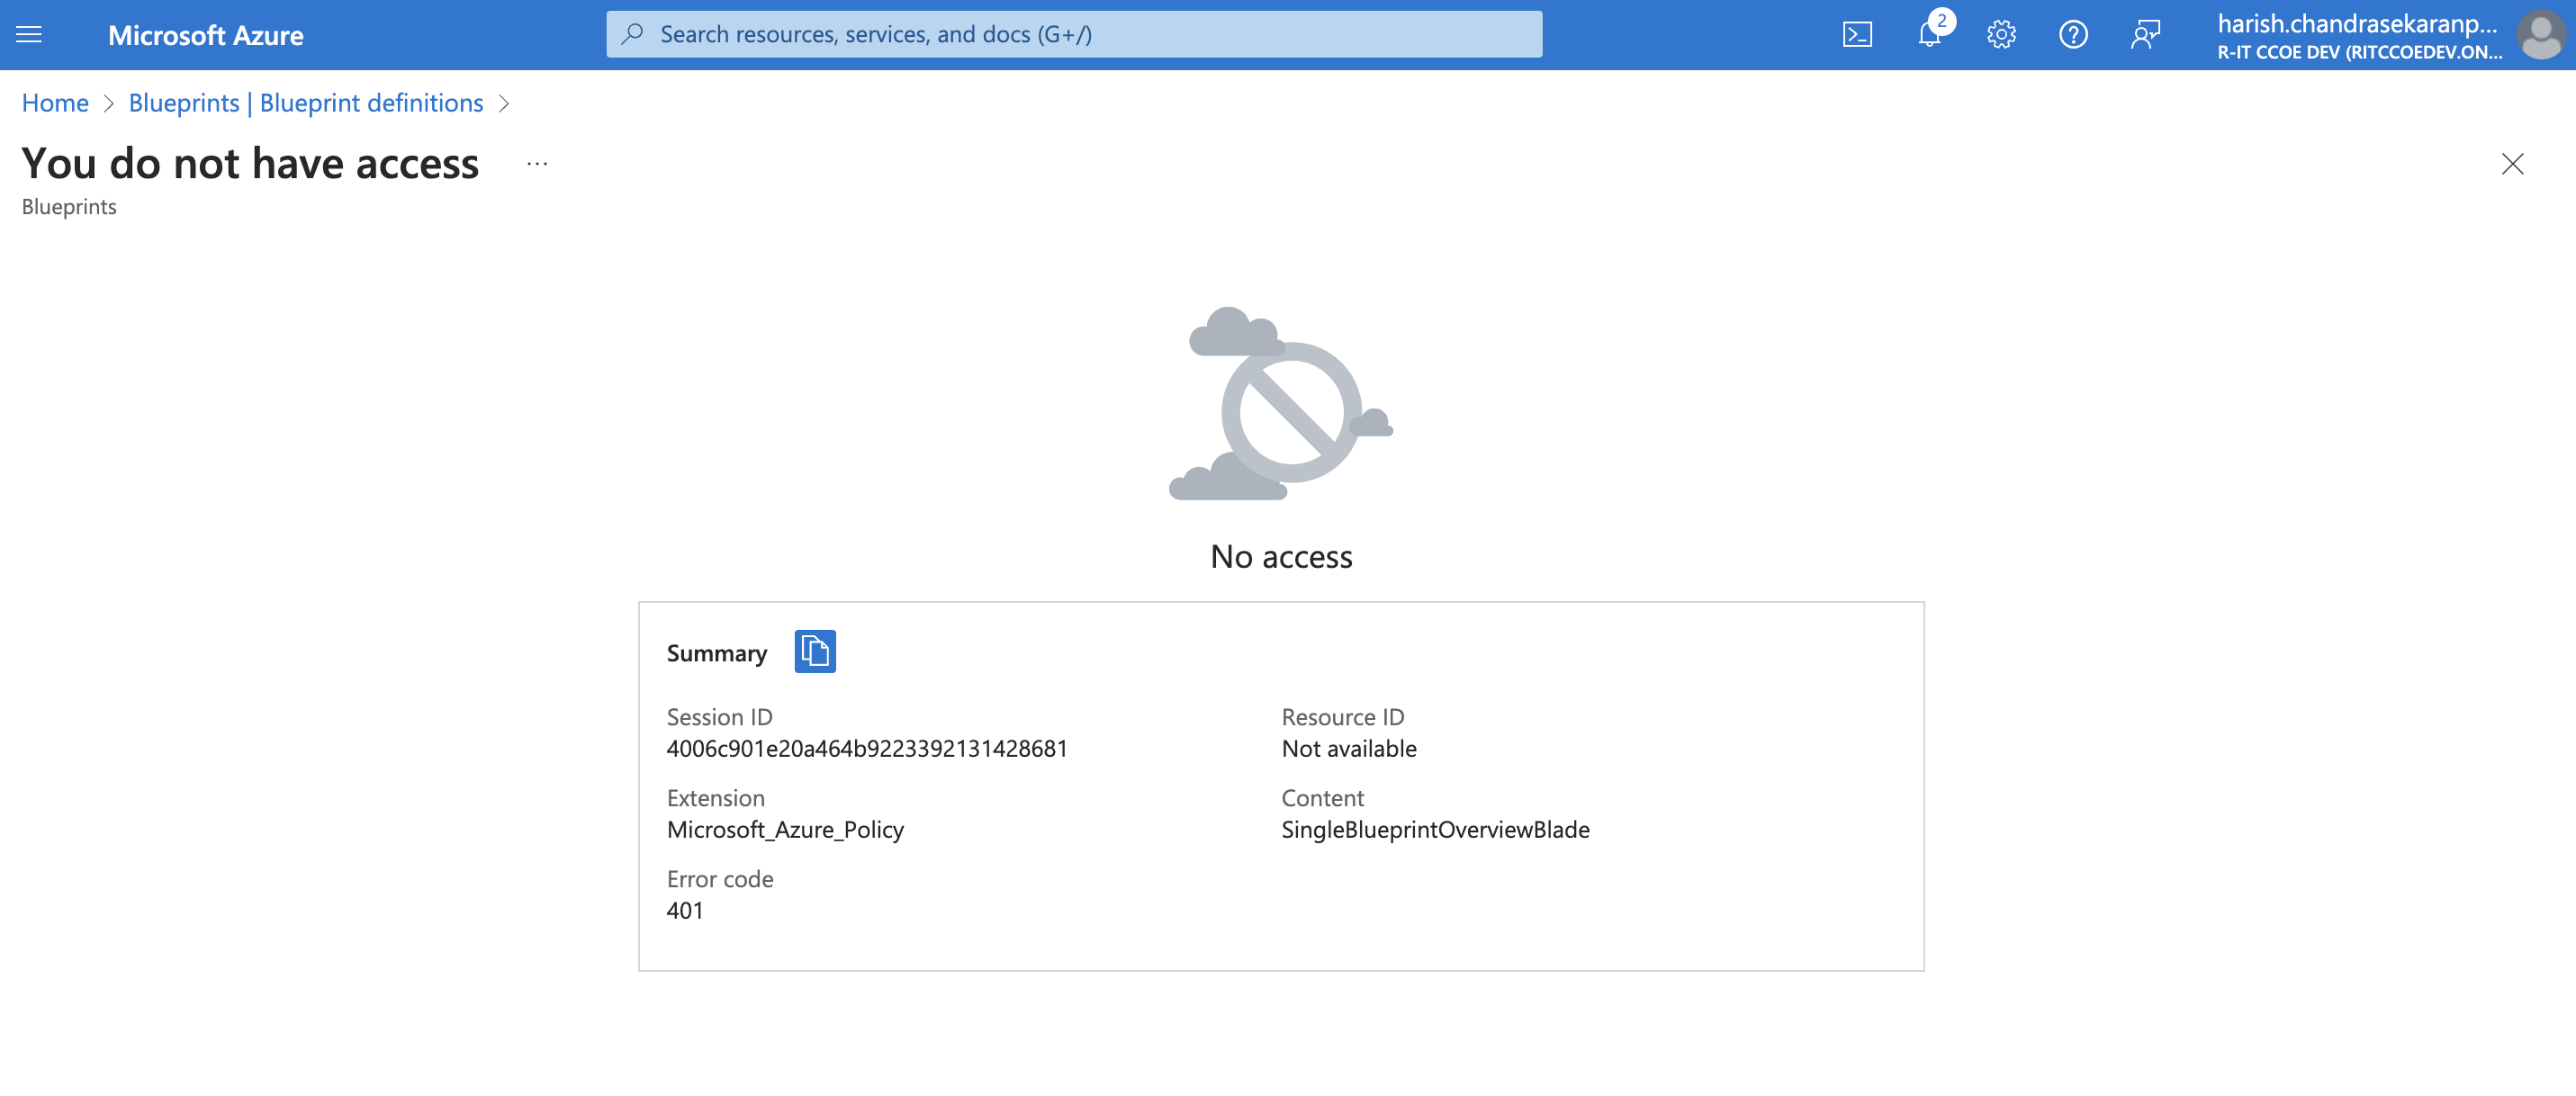Open the Help question mark menu
Screen dimensions: 2576x1096
point(2073,35)
